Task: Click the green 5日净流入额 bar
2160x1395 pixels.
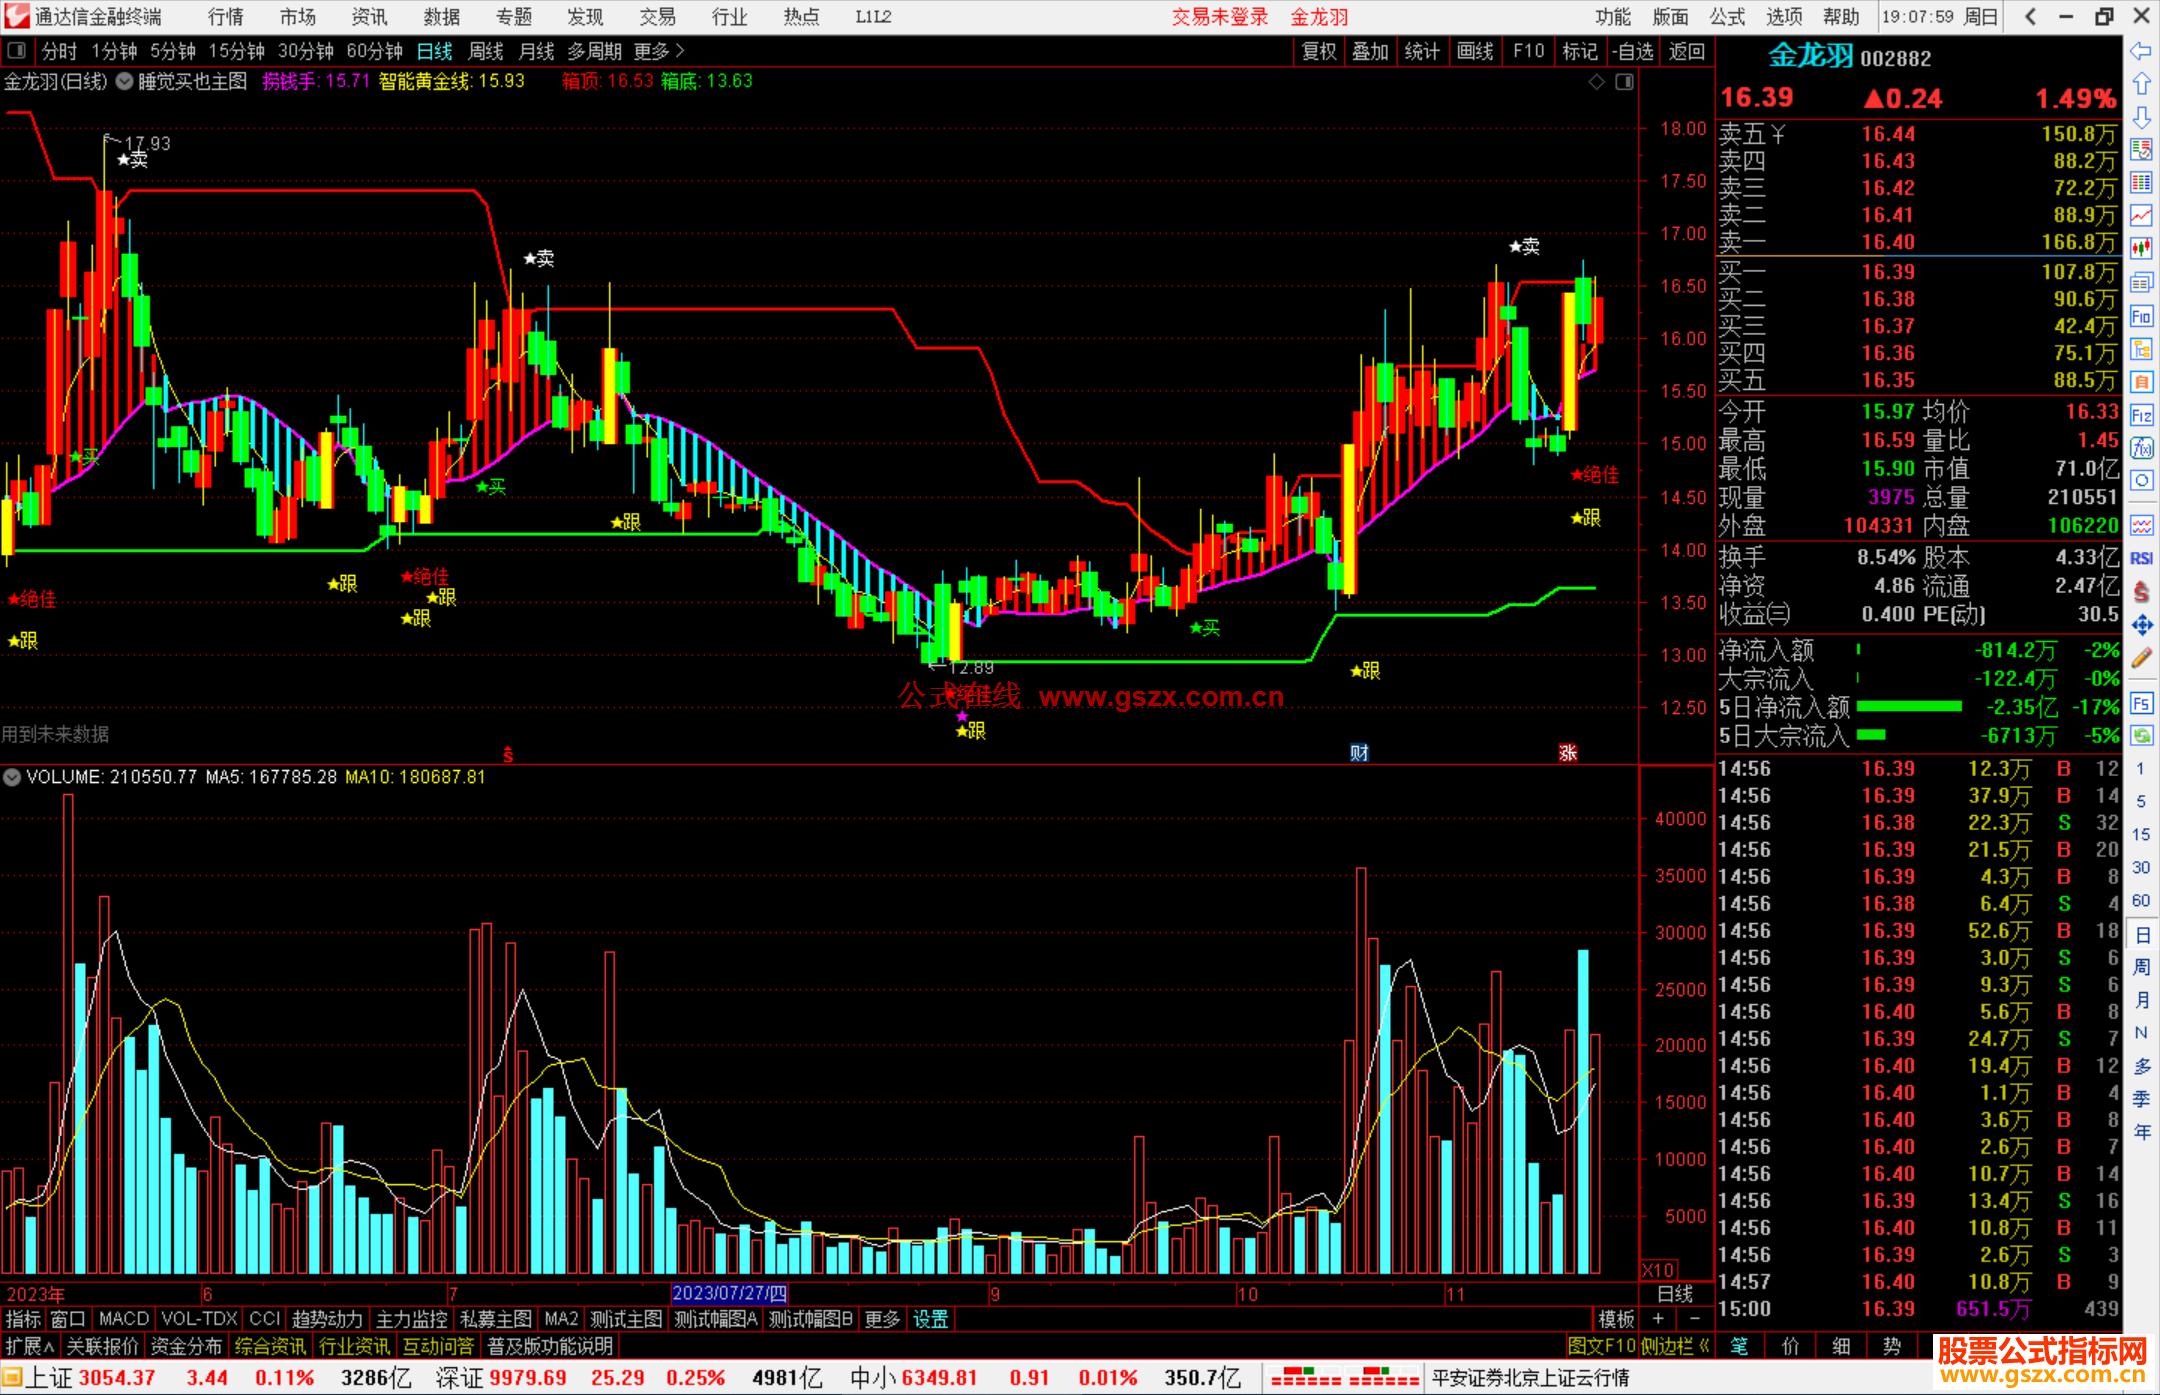Action: pos(1909,707)
